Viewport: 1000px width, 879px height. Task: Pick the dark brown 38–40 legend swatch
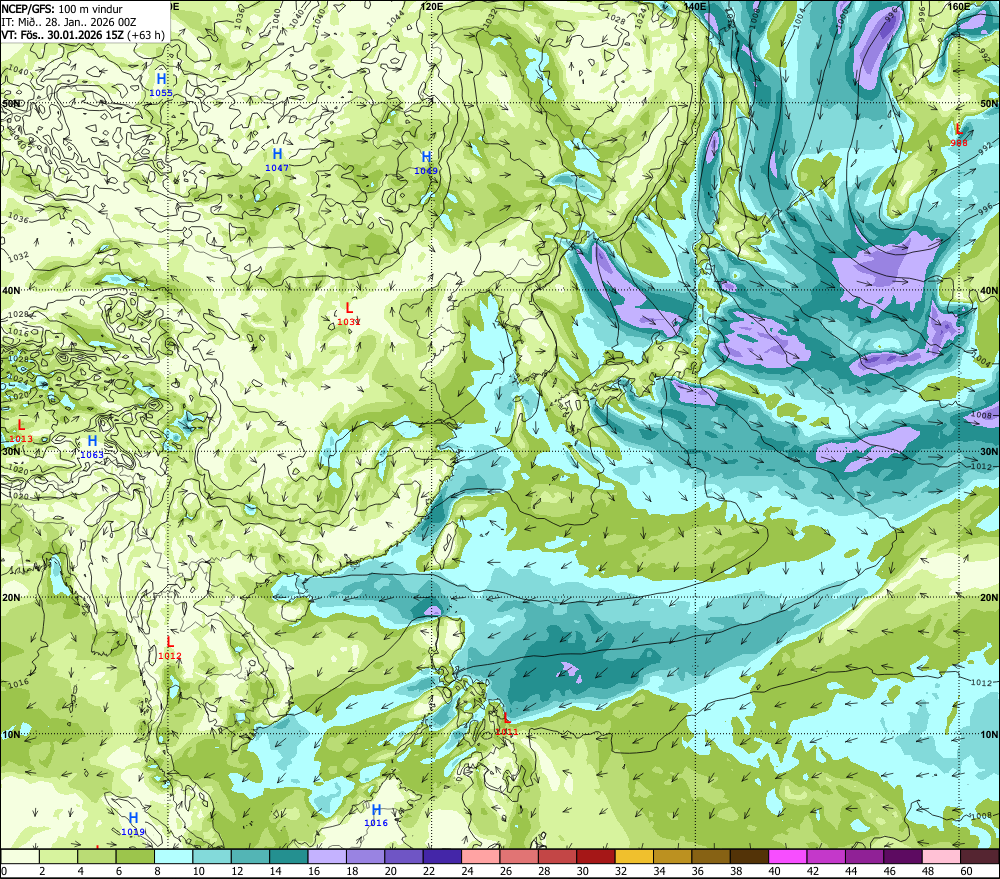[x=749, y=856]
